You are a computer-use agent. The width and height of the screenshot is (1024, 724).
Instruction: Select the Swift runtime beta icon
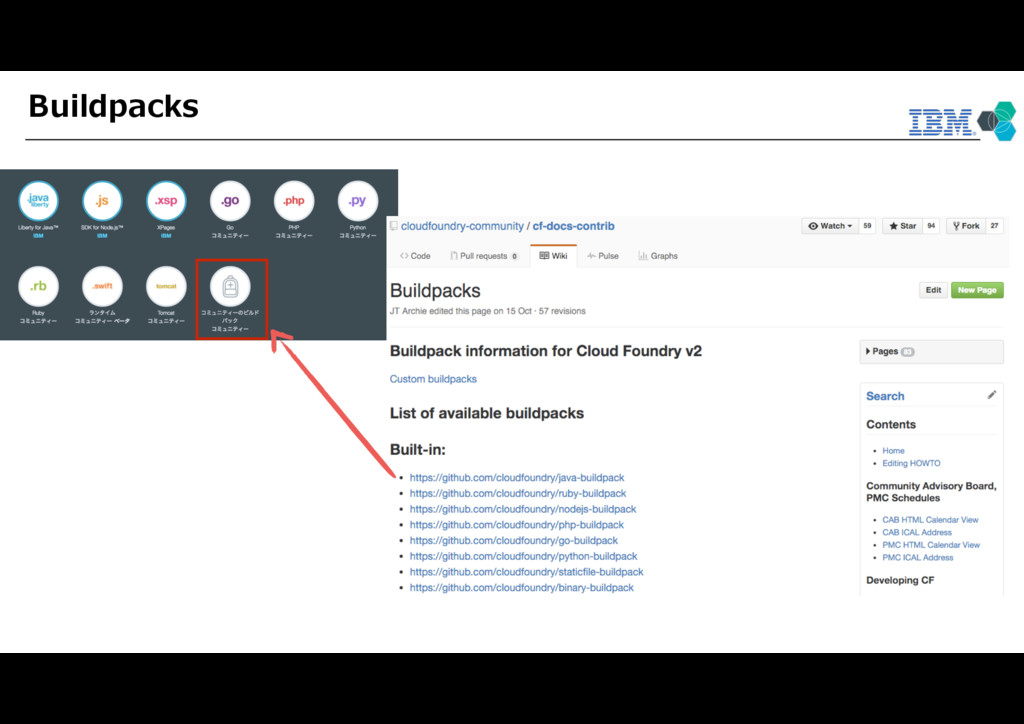102,286
